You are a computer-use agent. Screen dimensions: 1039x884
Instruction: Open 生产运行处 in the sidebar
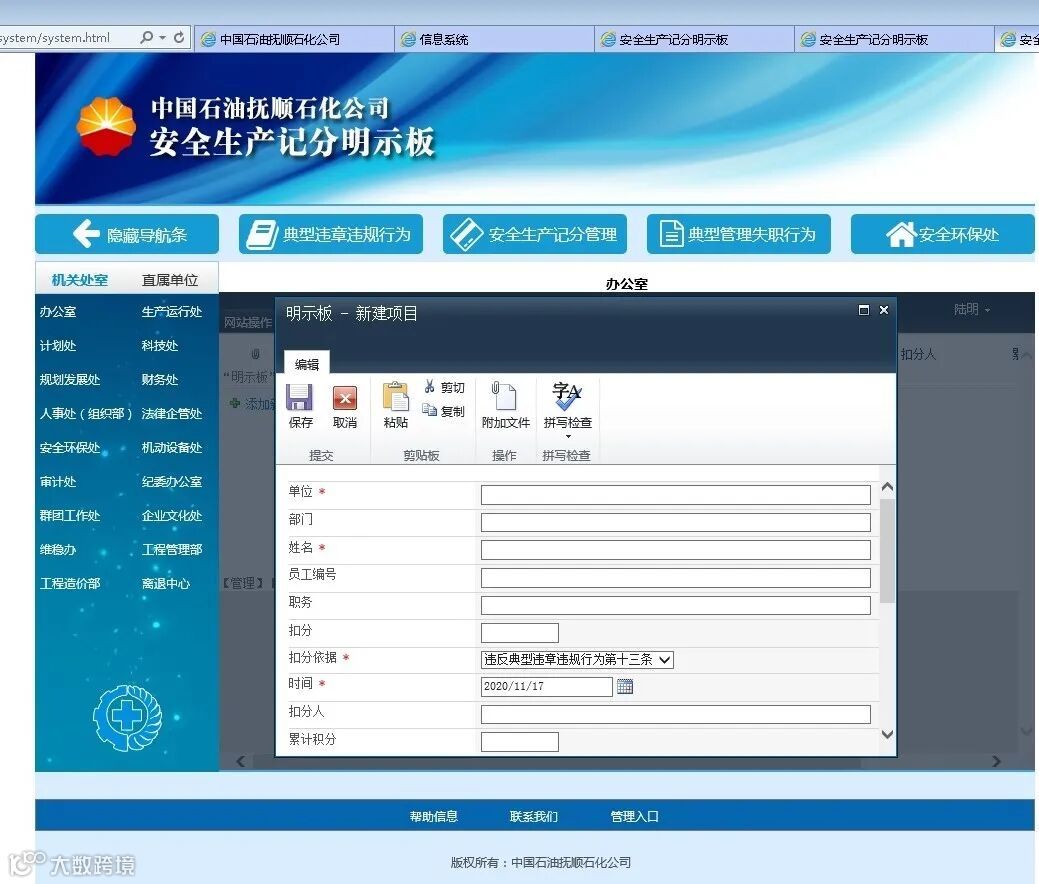click(172, 311)
